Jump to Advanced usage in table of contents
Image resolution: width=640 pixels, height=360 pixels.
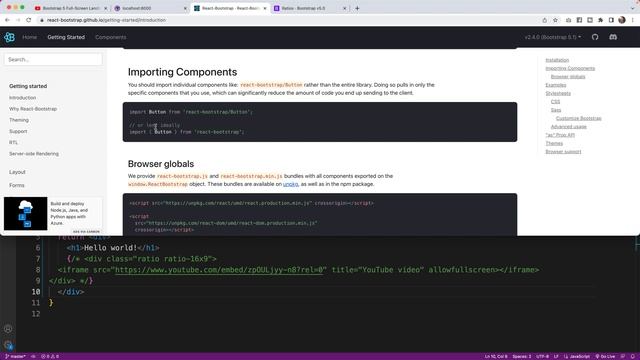(x=569, y=127)
